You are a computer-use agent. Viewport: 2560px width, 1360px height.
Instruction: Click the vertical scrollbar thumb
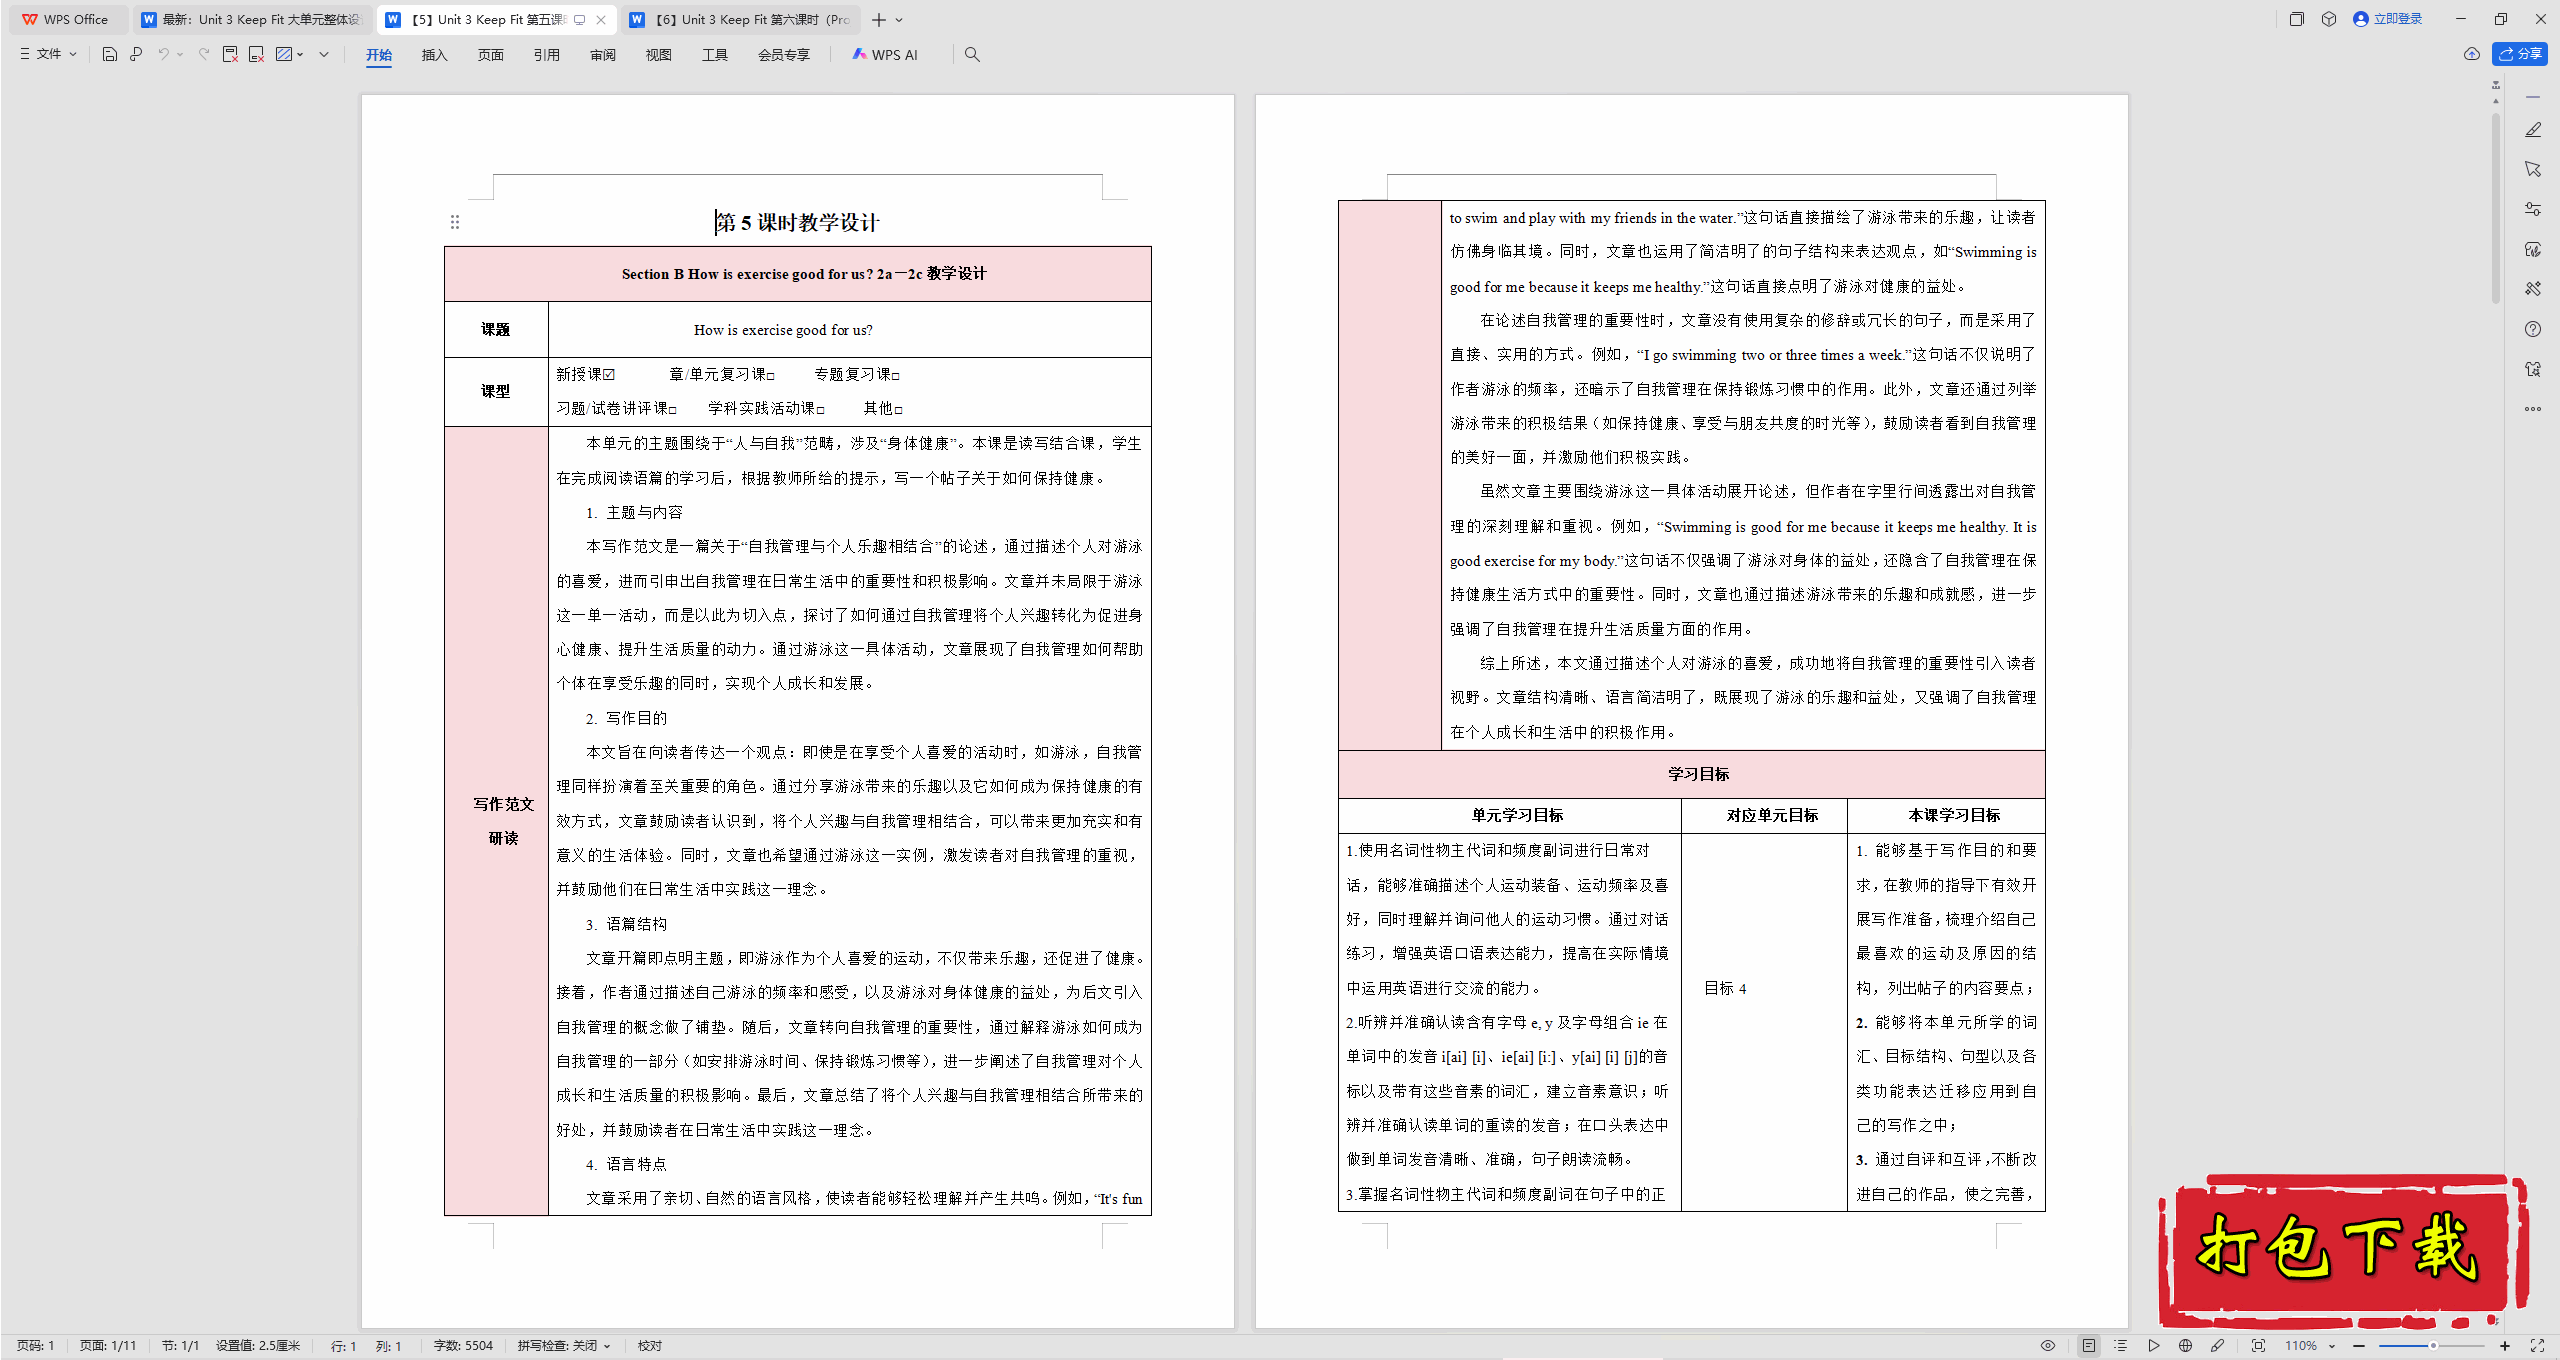[x=2496, y=208]
